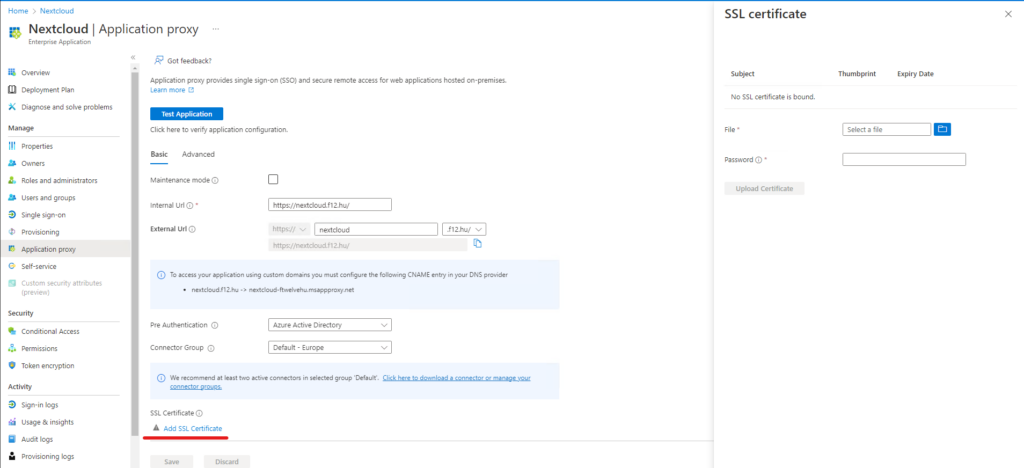The image size is (1024, 468).
Task: Click the Thumbprint column header
Action: click(857, 74)
